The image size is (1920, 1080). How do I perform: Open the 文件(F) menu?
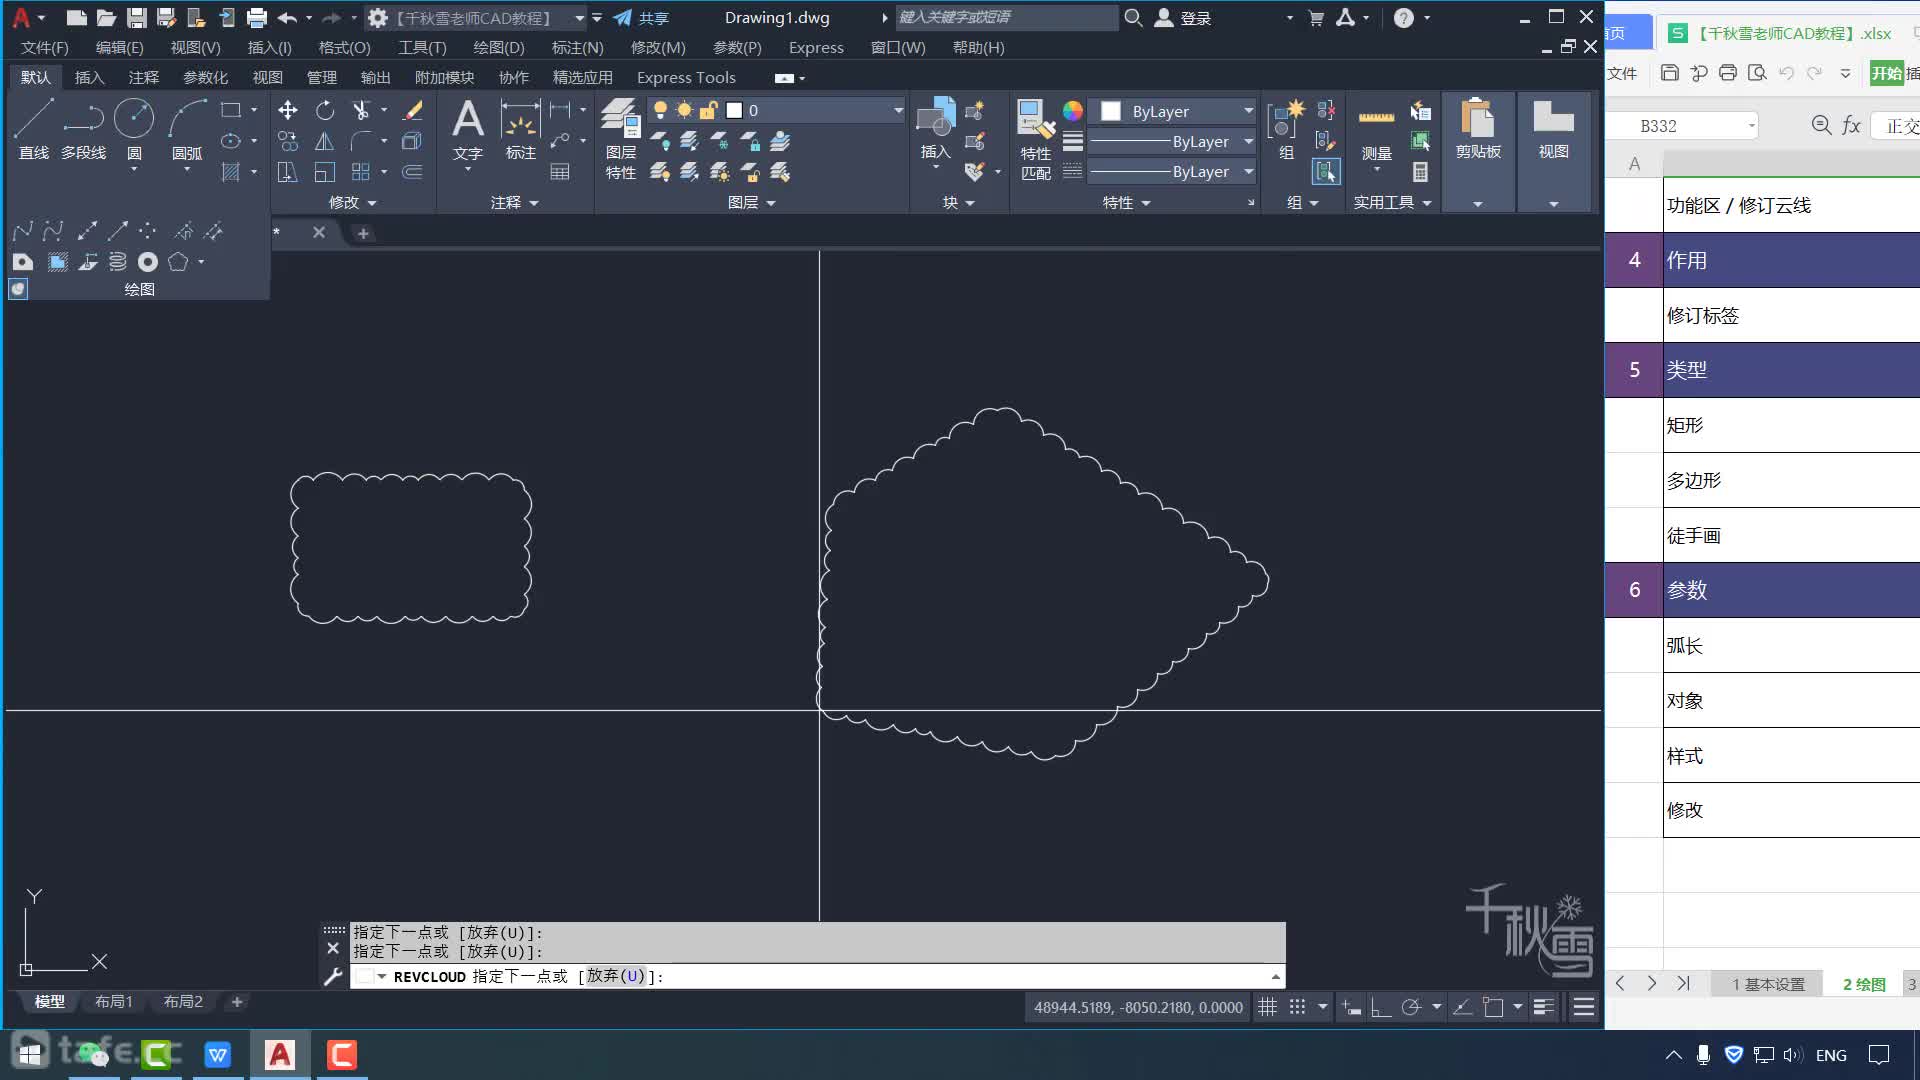click(45, 47)
